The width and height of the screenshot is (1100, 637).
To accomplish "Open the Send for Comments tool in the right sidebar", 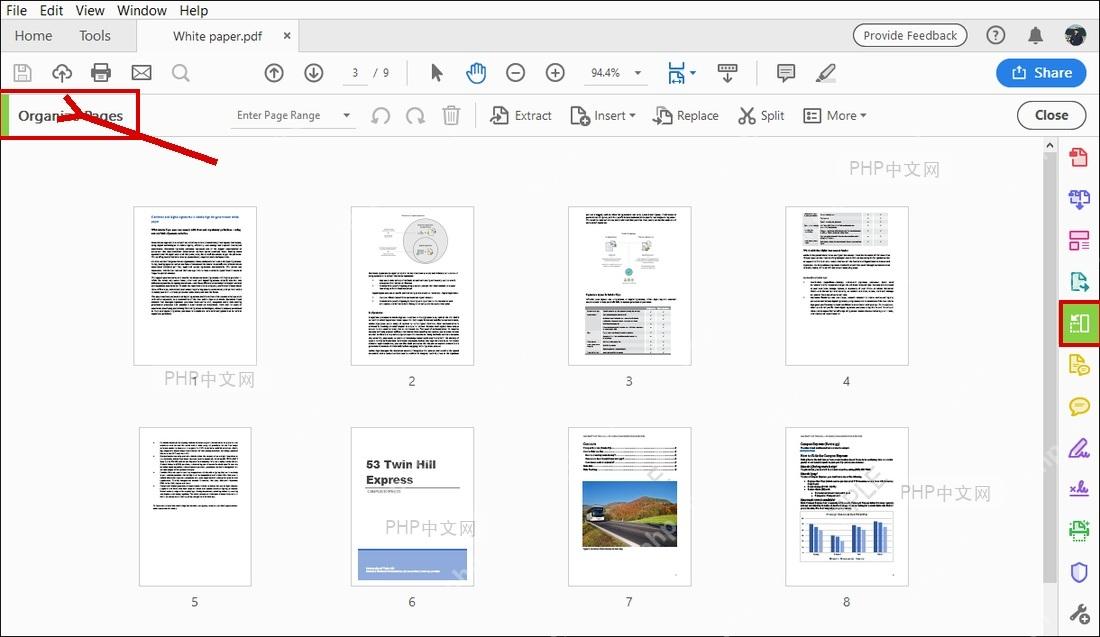I will pos(1079,366).
